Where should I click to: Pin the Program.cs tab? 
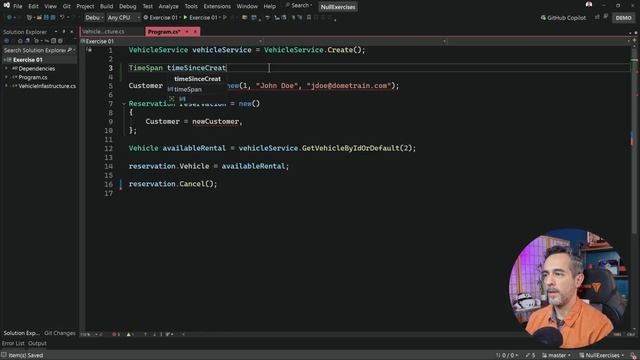click(x=187, y=32)
